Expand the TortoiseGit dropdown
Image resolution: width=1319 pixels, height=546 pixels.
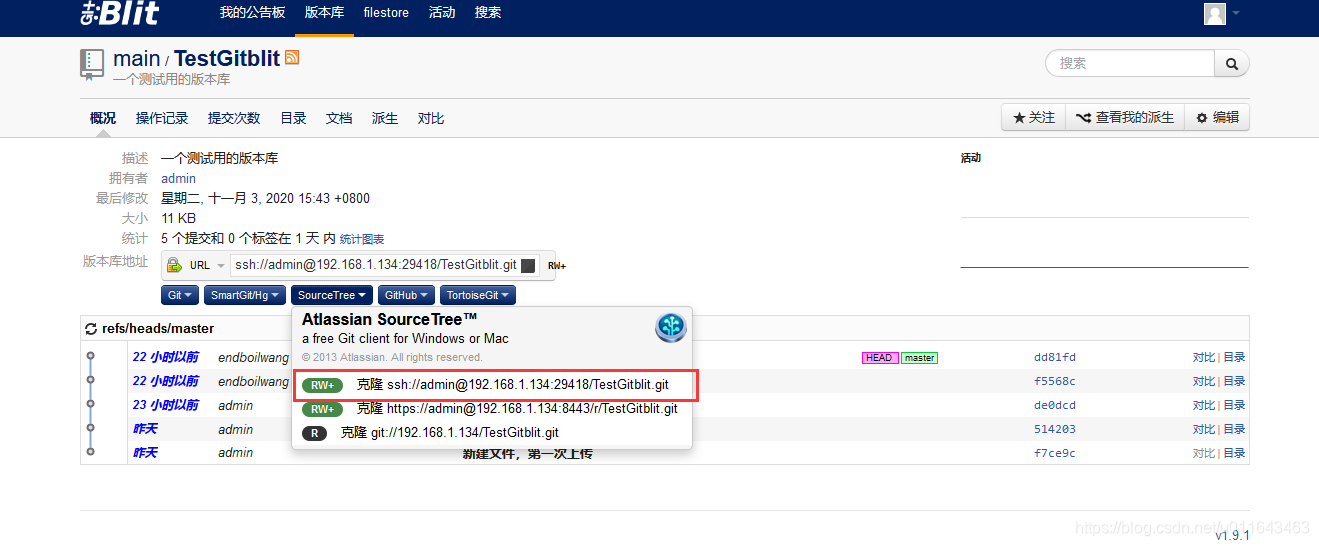click(478, 295)
